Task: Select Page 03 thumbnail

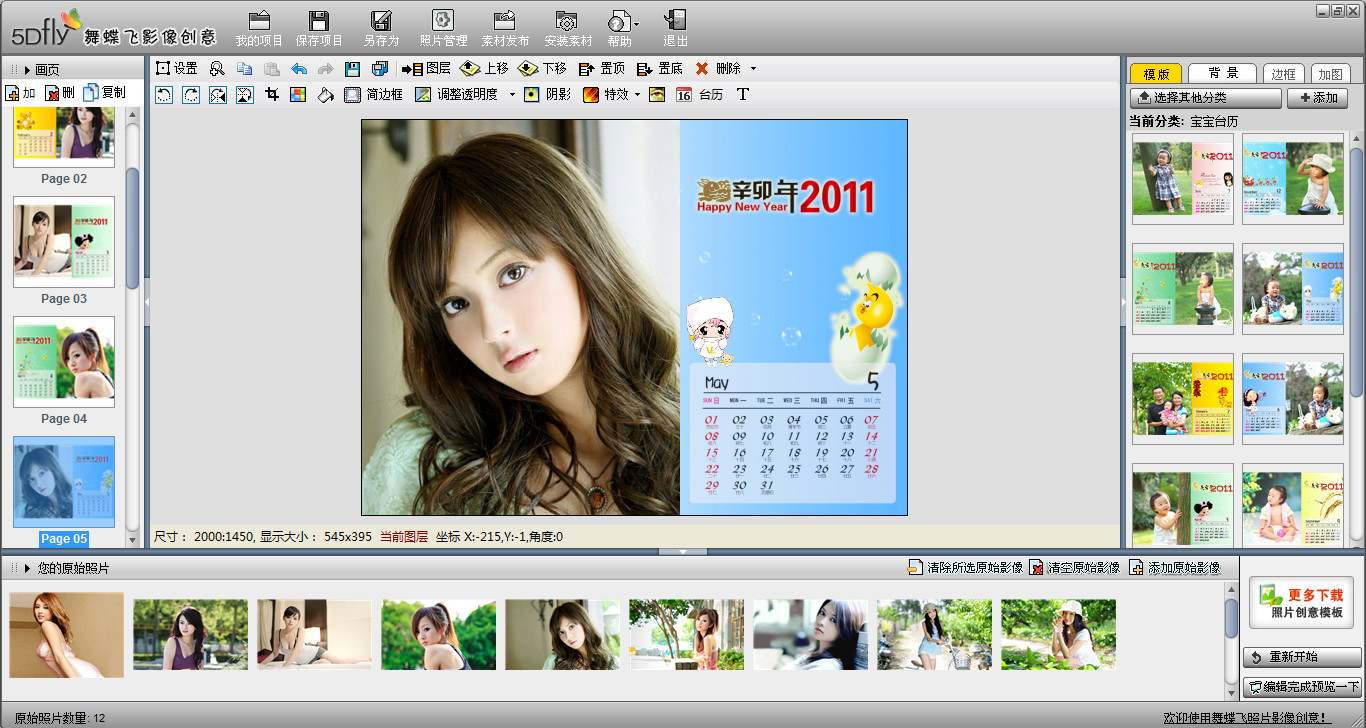Action: 64,242
